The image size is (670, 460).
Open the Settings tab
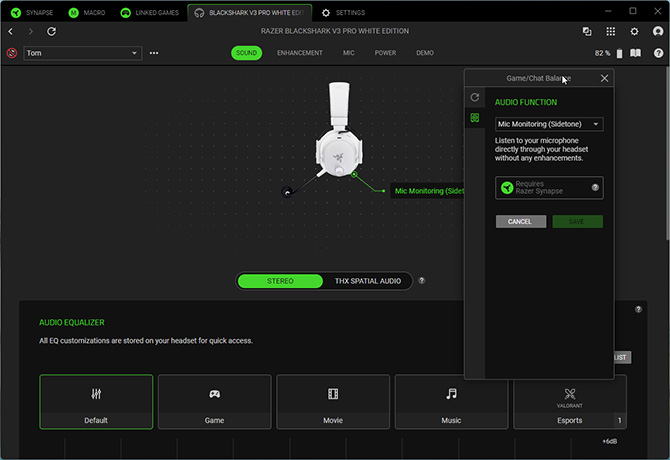click(x=344, y=12)
